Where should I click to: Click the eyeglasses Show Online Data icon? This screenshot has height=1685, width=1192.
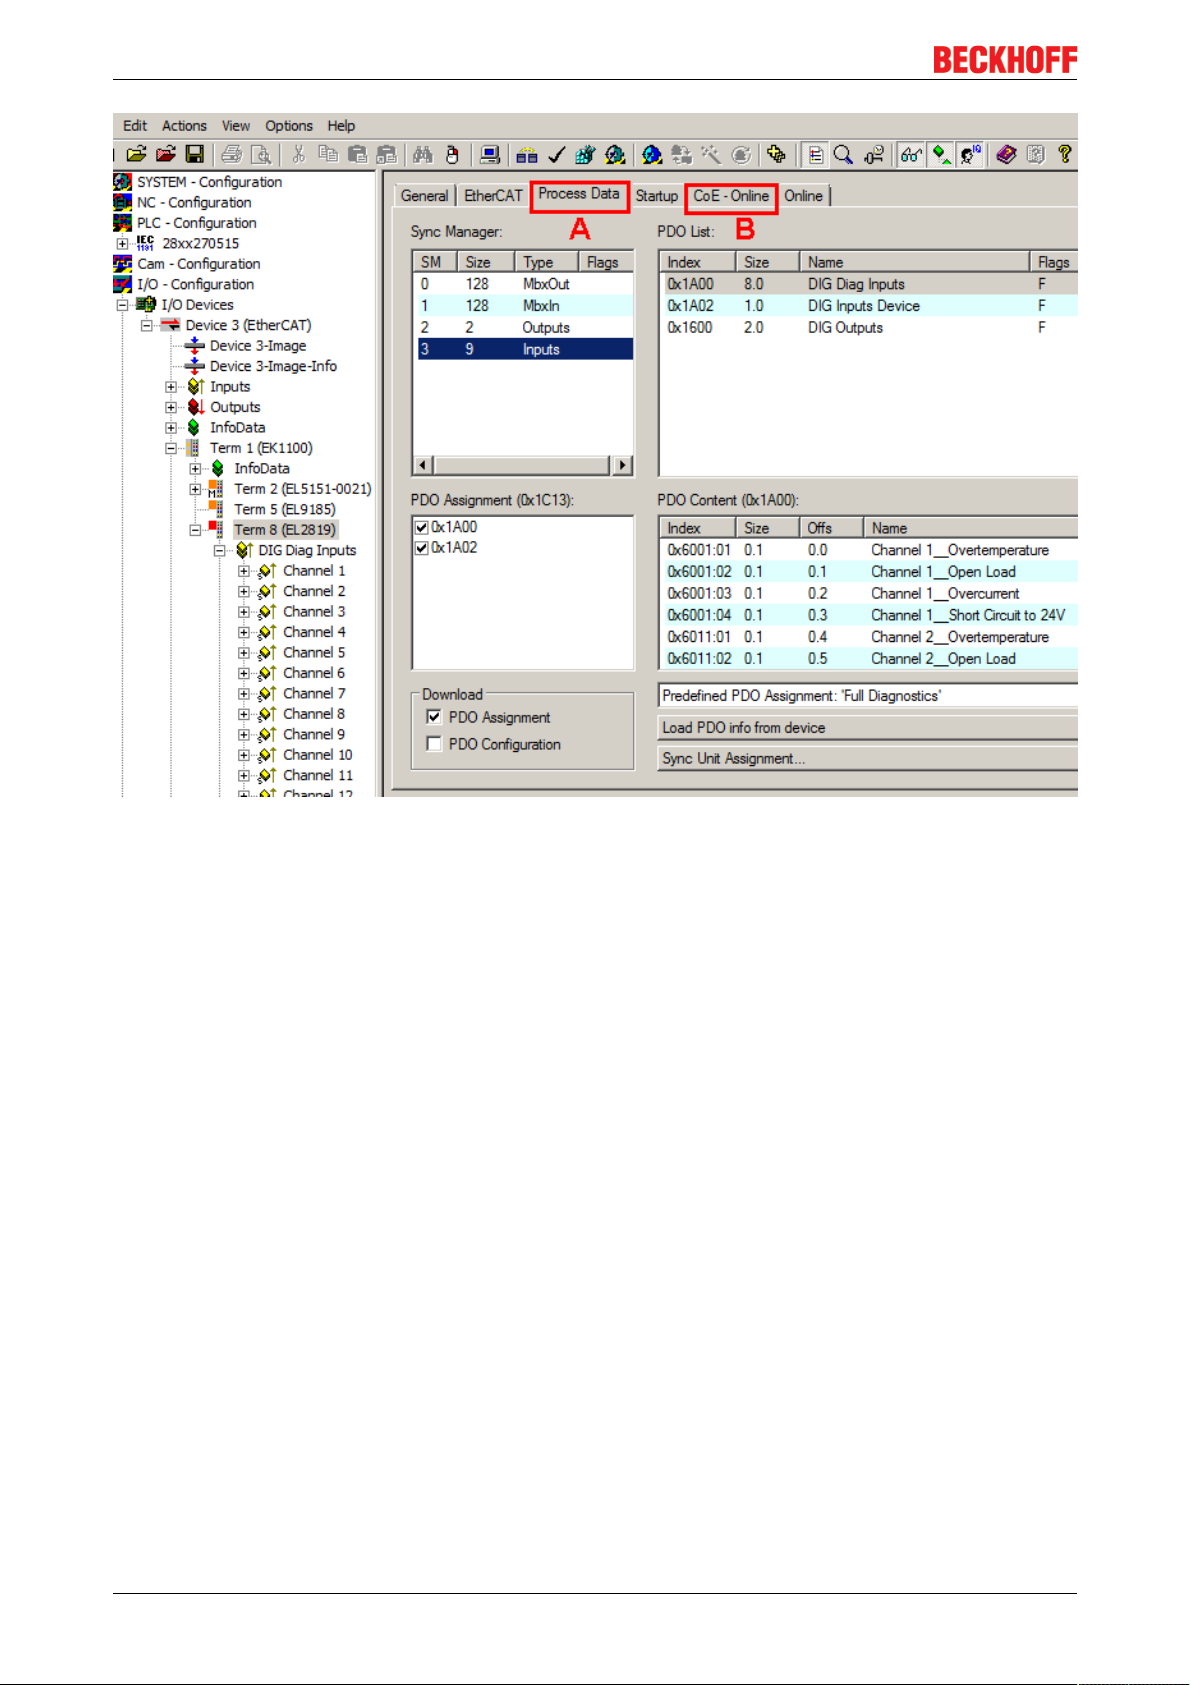point(910,154)
